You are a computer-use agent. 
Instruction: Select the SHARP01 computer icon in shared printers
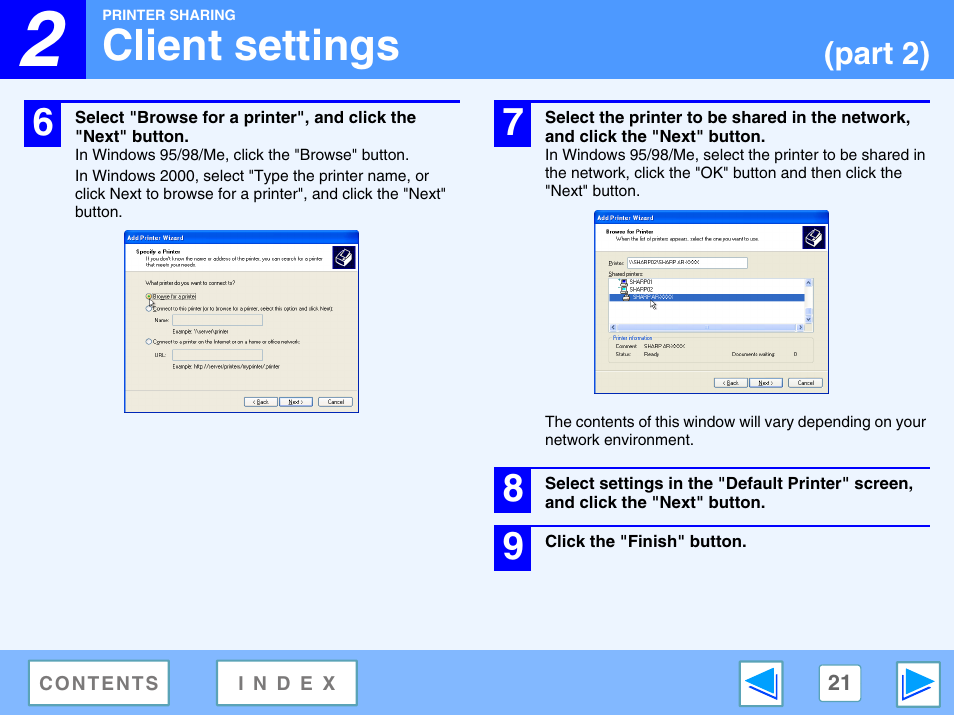click(x=623, y=283)
